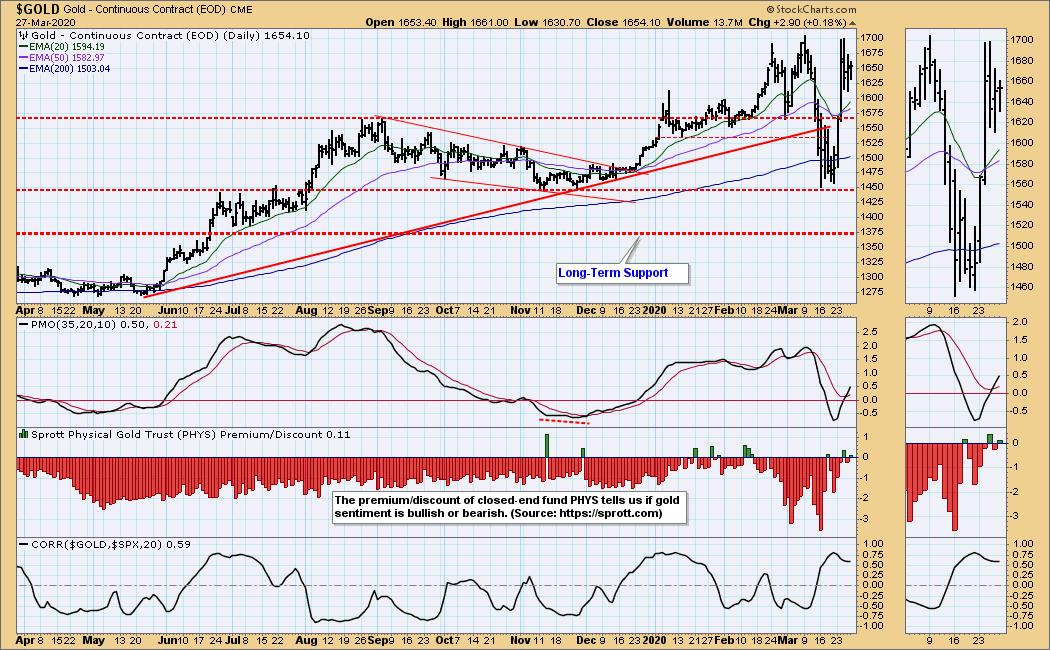Click the purple line marker beside EMA(50)
1050x650 pixels.
pyautogui.click(x=24, y=58)
